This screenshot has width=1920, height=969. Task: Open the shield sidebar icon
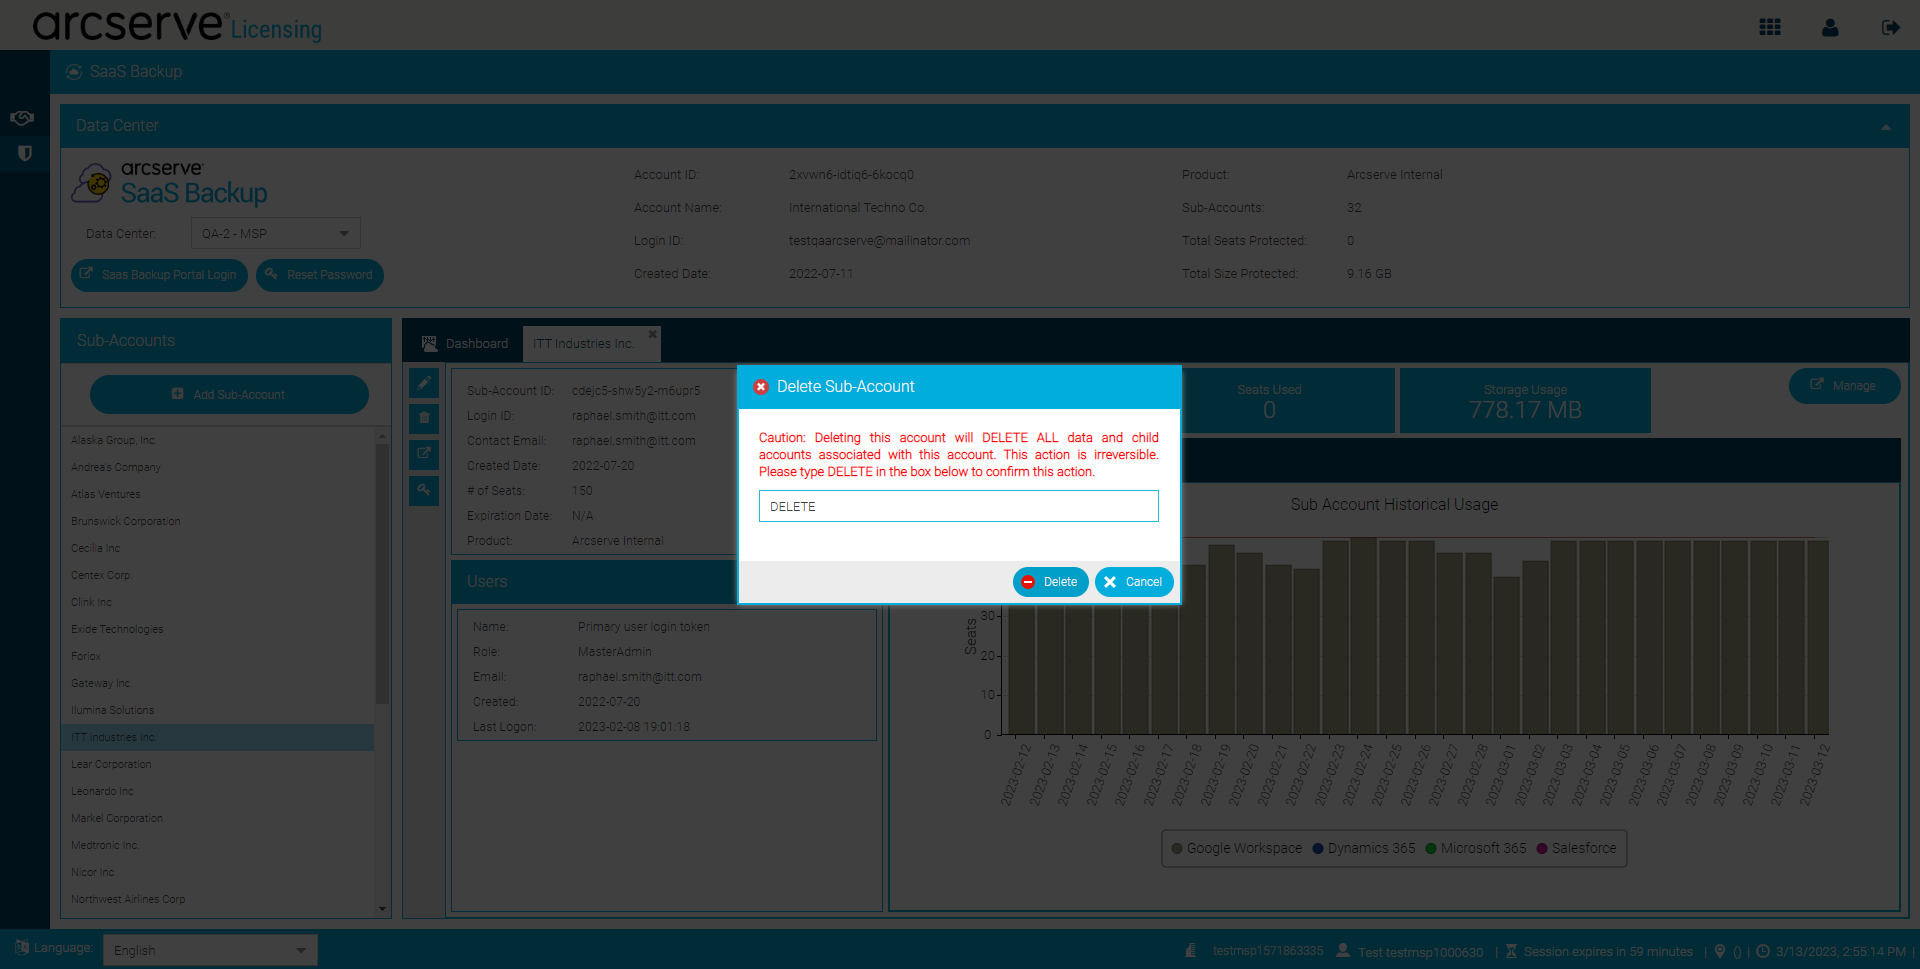[25, 153]
